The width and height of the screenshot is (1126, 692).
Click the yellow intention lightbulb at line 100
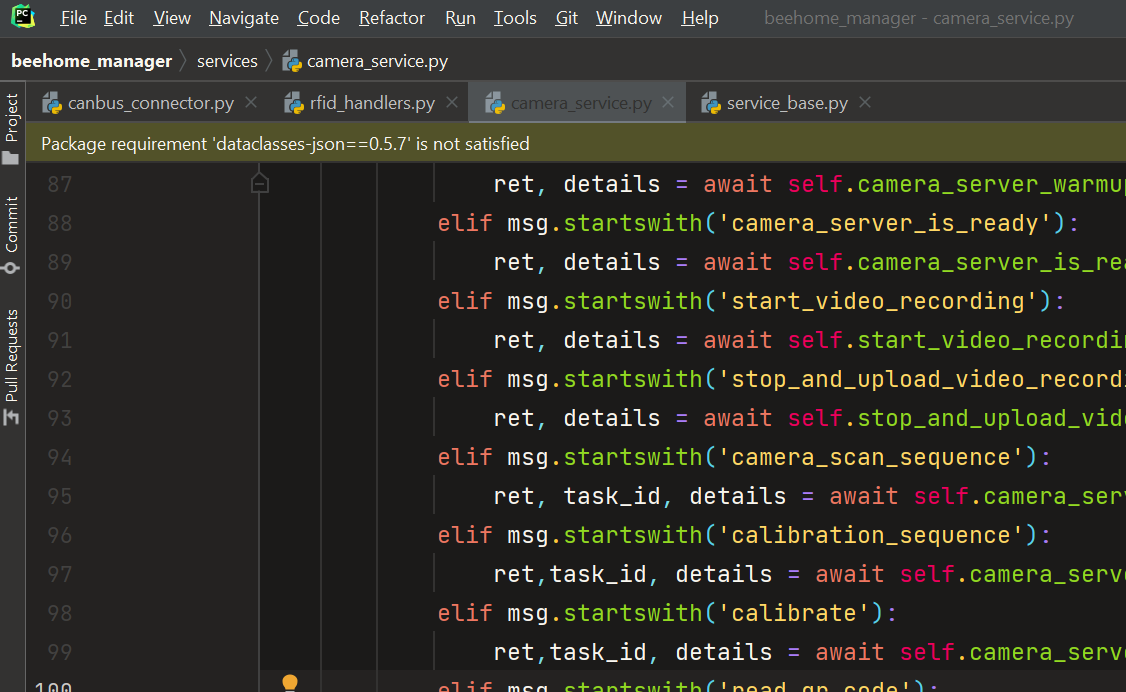pyautogui.click(x=289, y=682)
